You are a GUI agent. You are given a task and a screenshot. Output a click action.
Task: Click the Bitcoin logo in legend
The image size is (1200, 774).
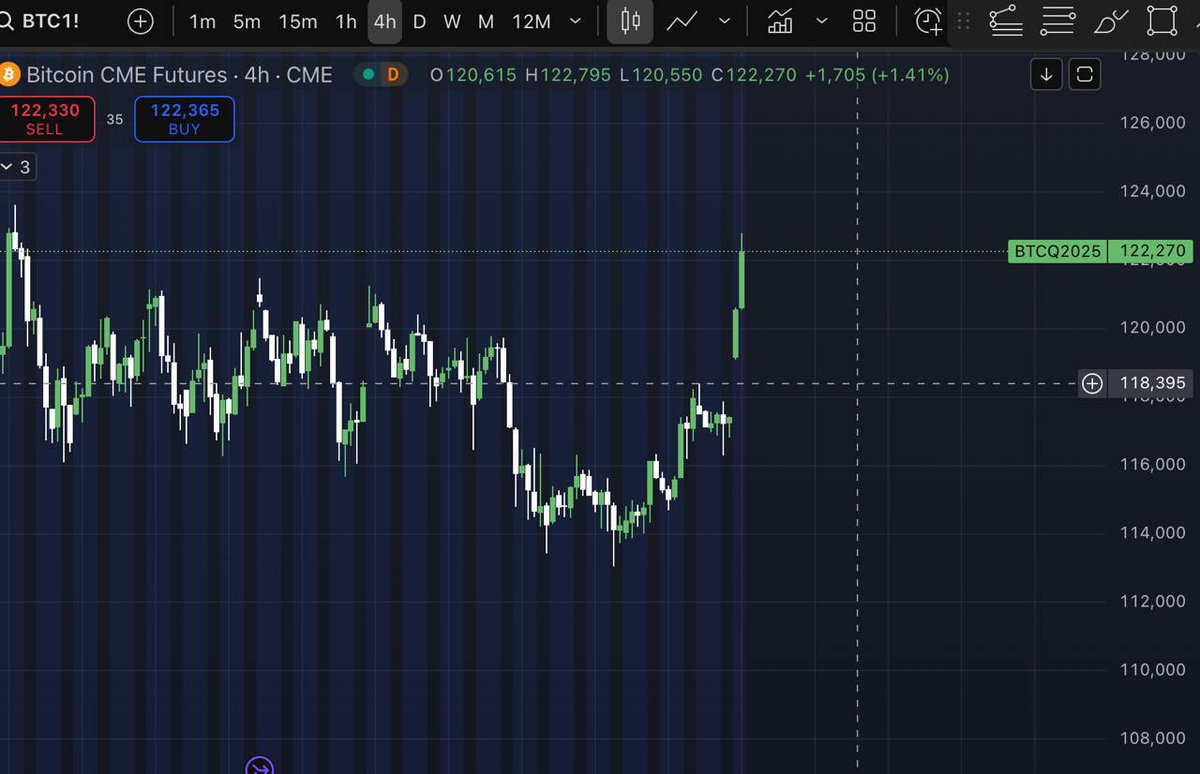pyautogui.click(x=11, y=75)
